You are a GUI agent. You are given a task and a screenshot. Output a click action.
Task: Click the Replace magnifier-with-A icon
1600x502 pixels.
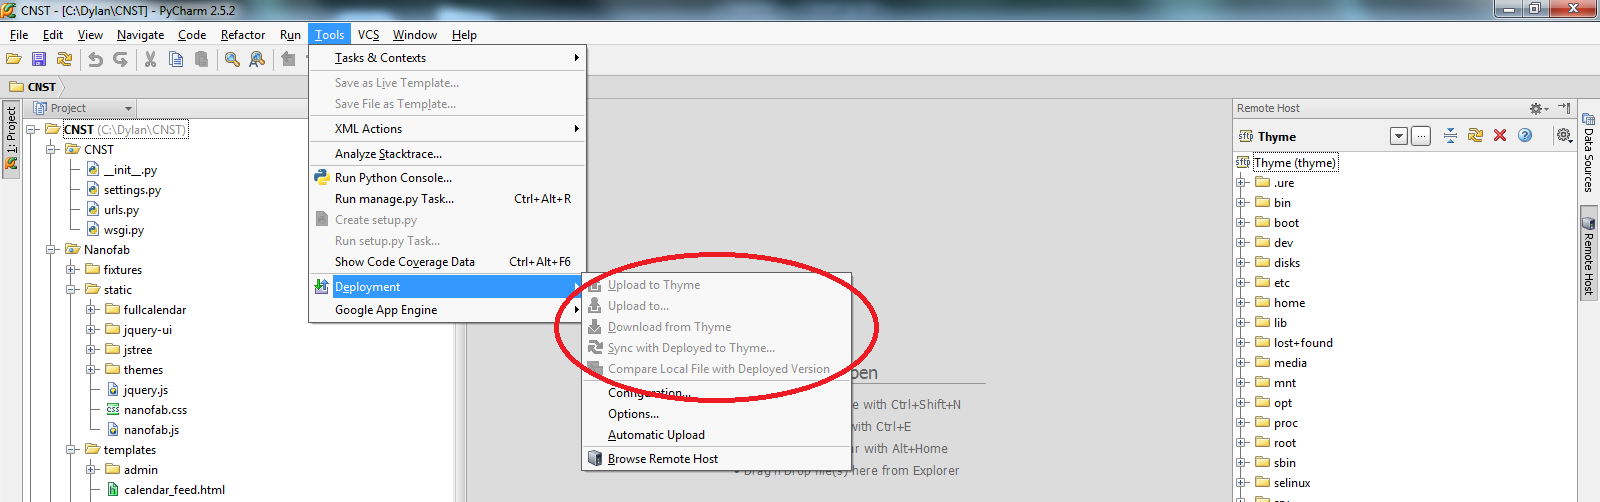257,60
